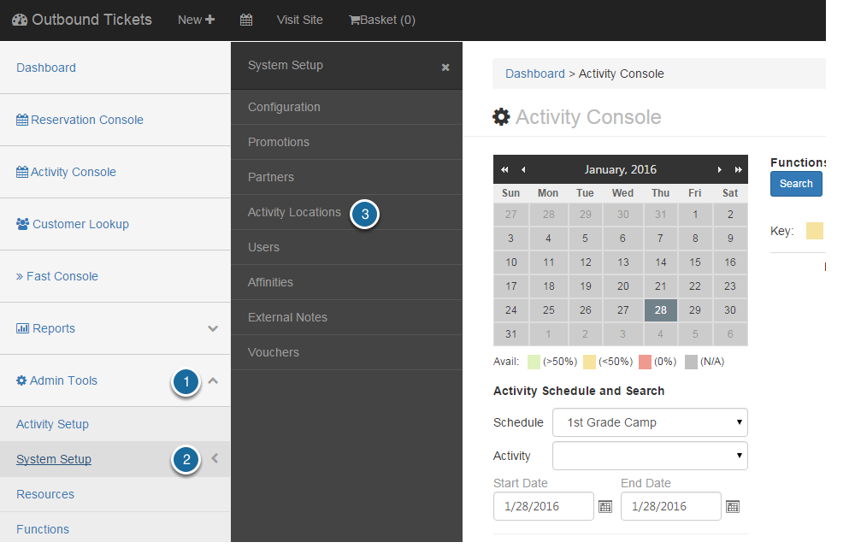This screenshot has width=855, height=554.
Task: Open Activity Console in sidebar
Action: [x=66, y=172]
